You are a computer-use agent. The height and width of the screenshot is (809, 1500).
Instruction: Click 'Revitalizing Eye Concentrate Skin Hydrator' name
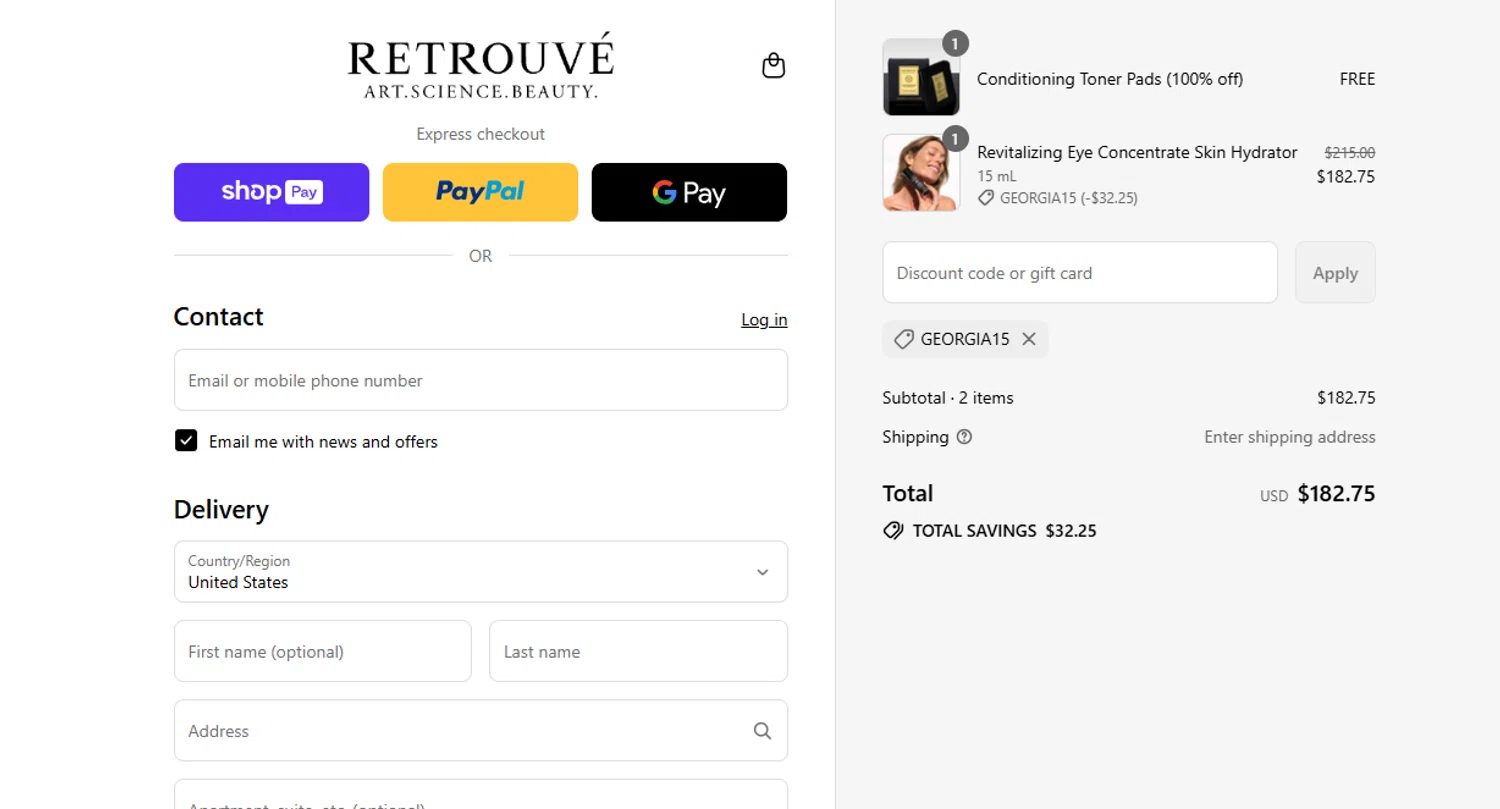pos(1137,152)
